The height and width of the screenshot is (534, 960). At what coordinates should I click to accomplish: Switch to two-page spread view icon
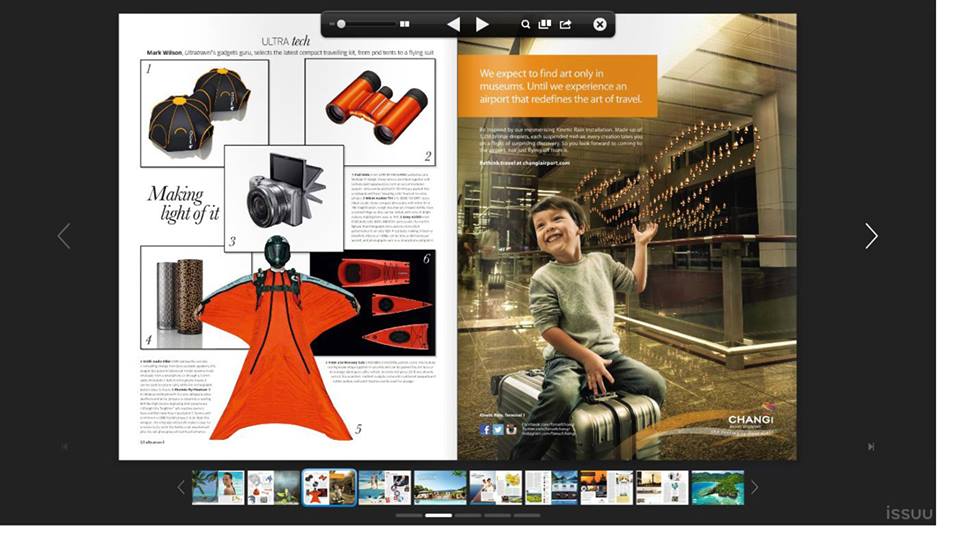click(405, 24)
